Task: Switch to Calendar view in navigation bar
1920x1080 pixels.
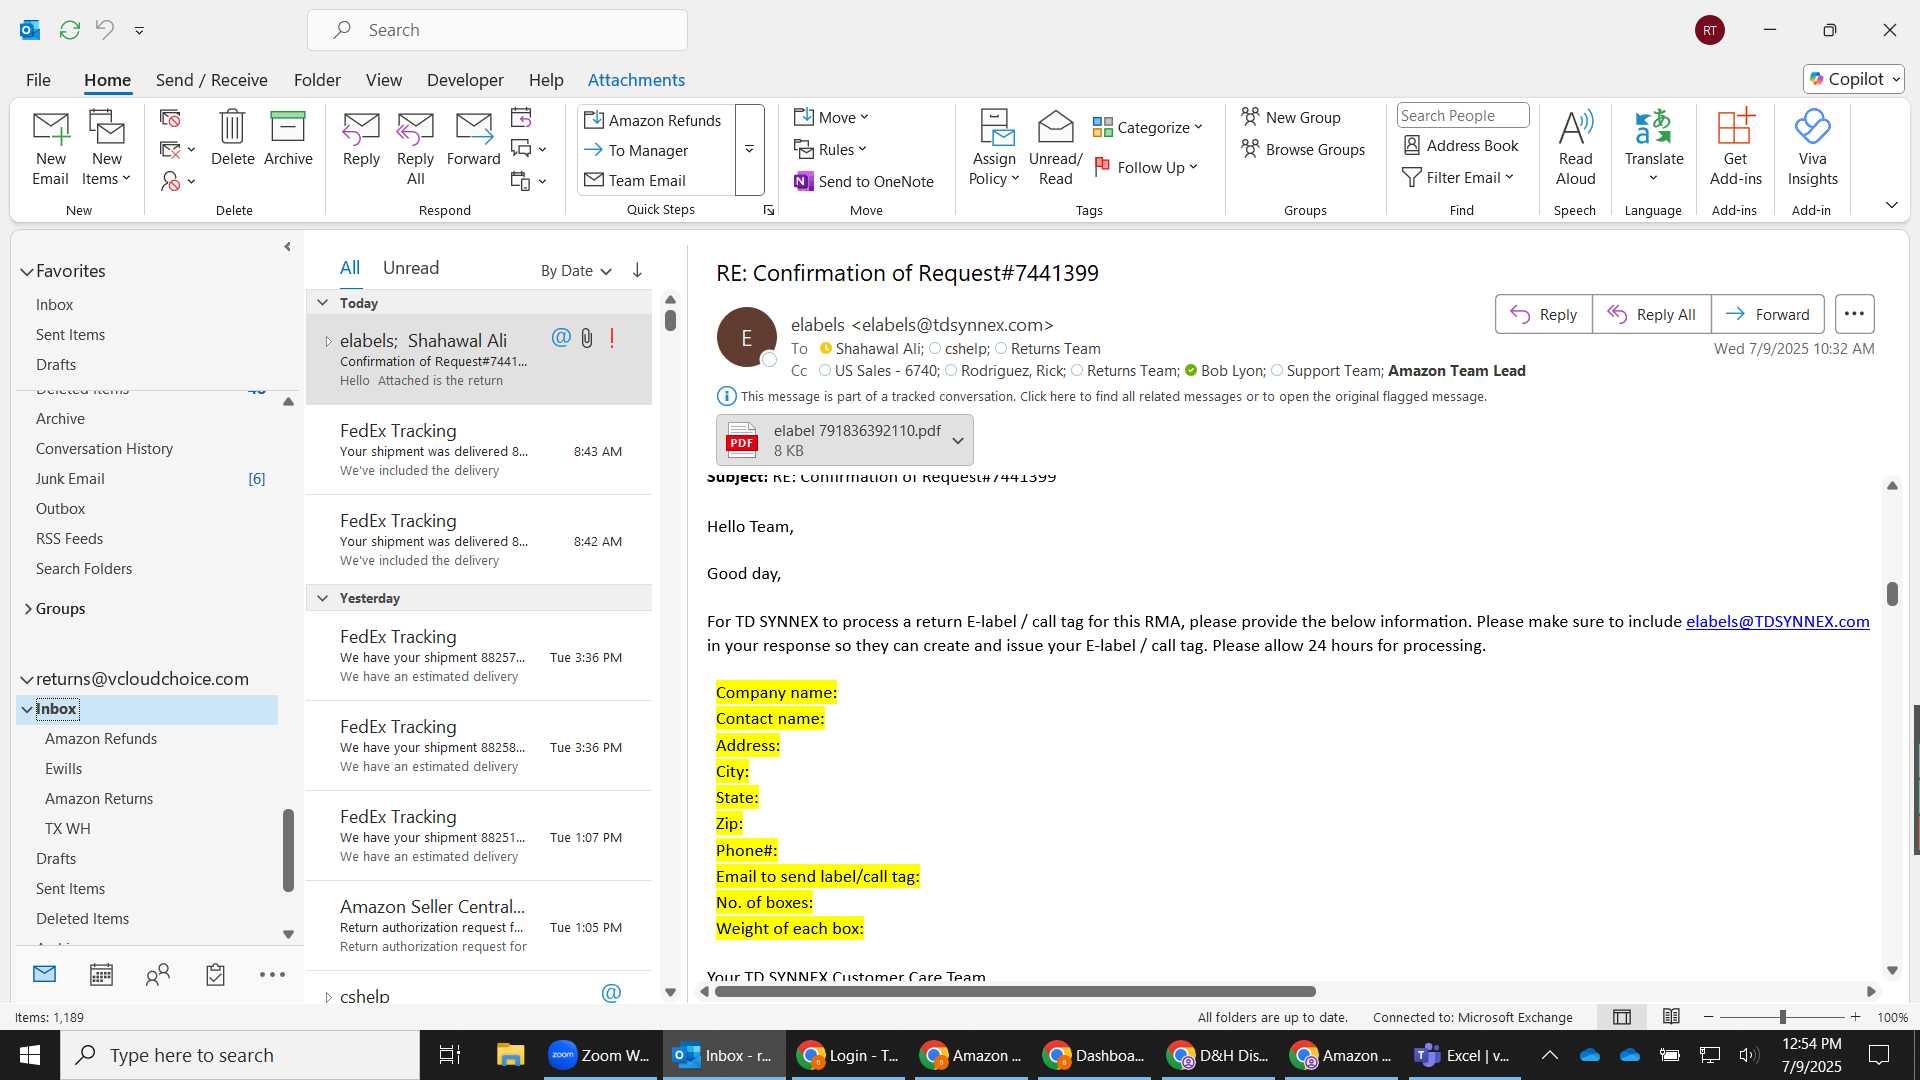Action: 101,974
